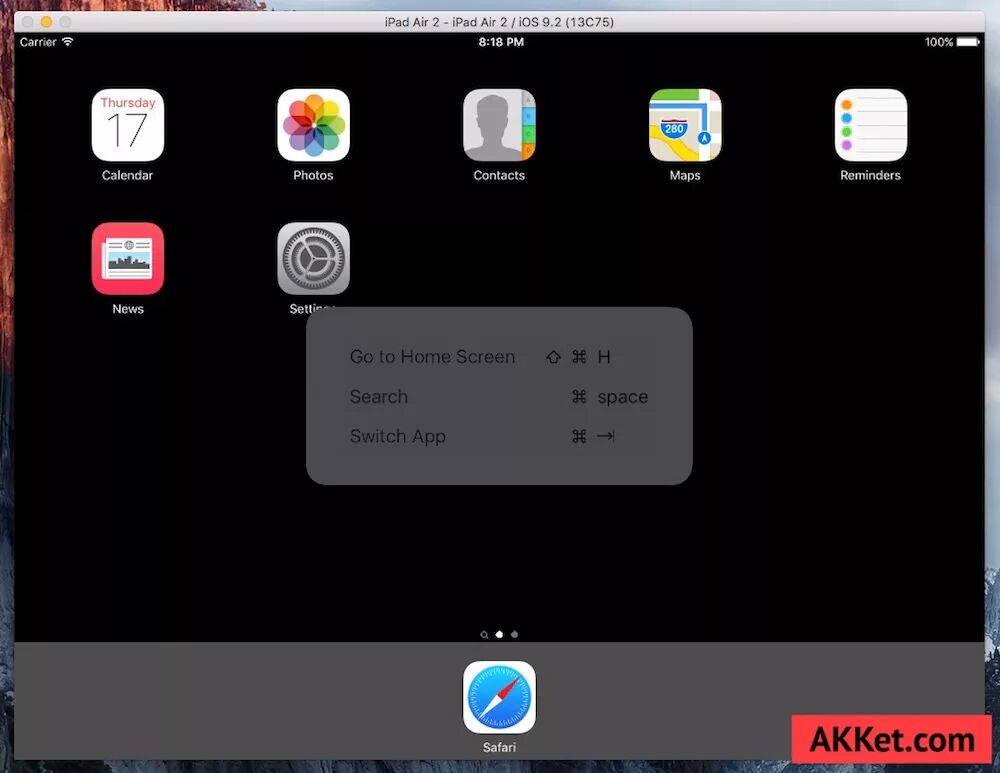Click the 8:18 PM clock

pos(501,42)
